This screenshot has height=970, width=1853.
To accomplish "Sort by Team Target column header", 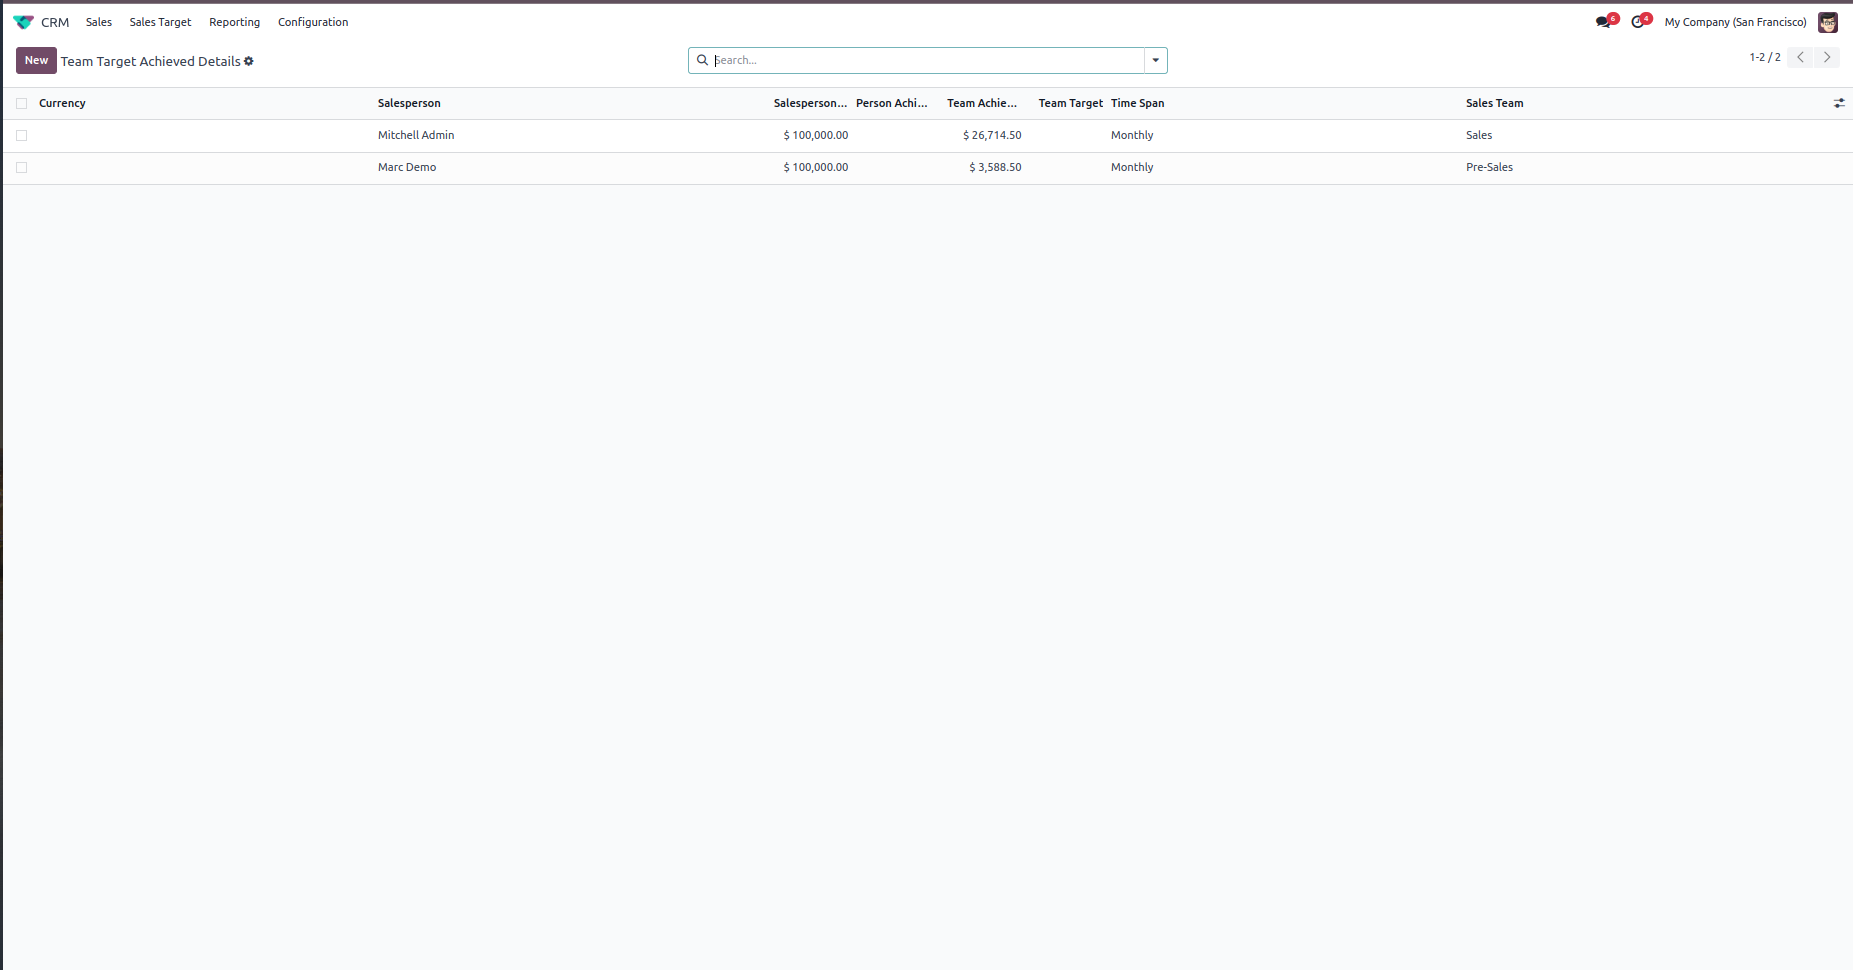I will [x=1070, y=103].
